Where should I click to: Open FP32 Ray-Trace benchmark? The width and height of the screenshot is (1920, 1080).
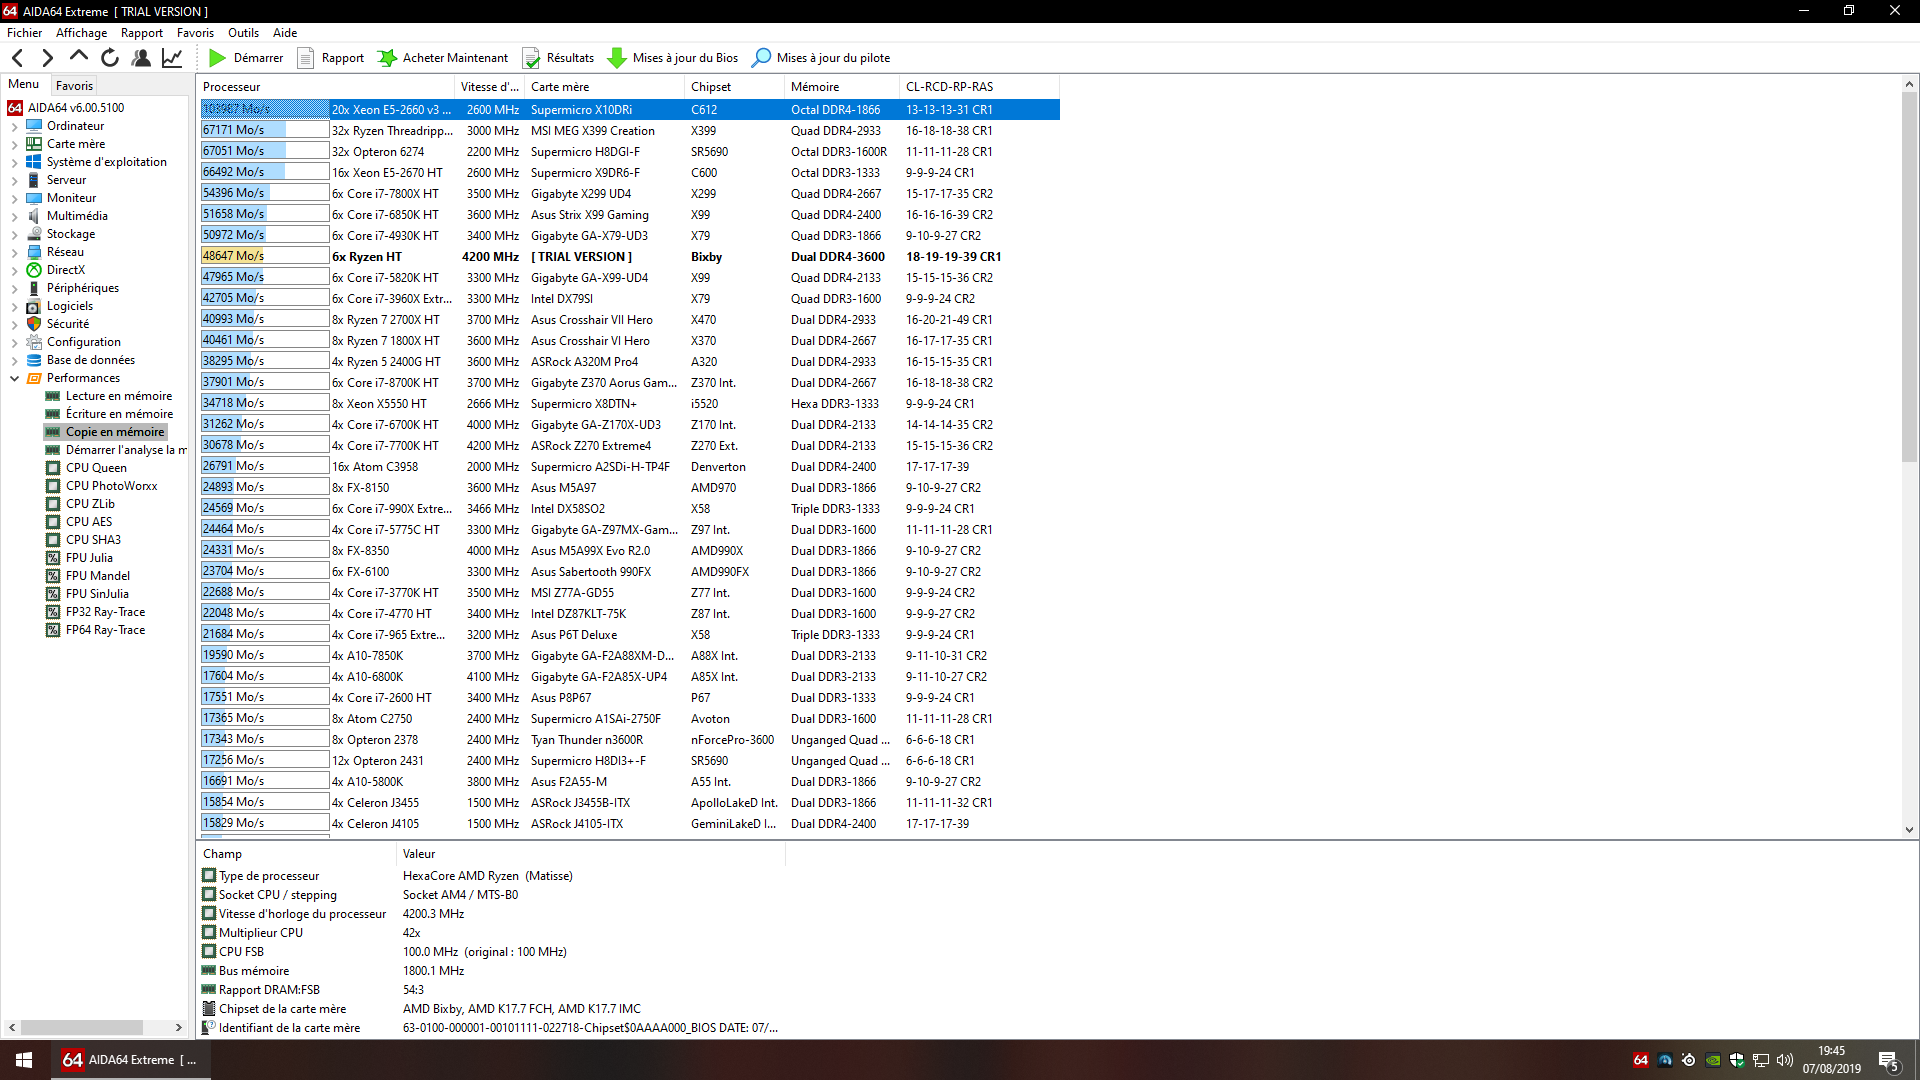pos(105,612)
